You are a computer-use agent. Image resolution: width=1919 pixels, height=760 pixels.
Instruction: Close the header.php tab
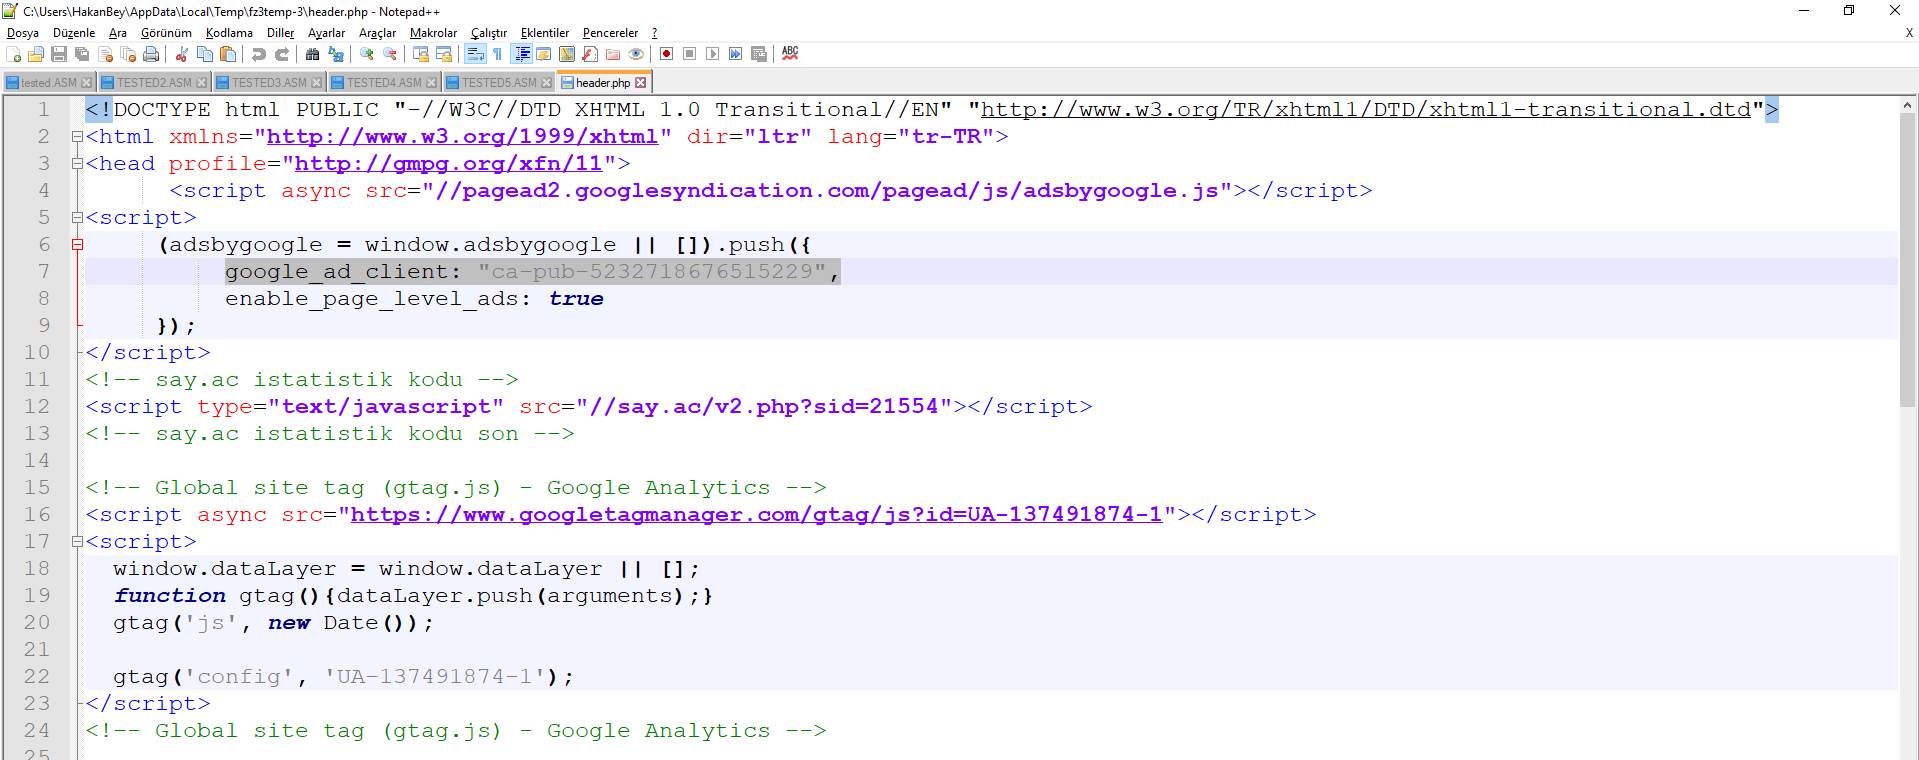point(641,83)
